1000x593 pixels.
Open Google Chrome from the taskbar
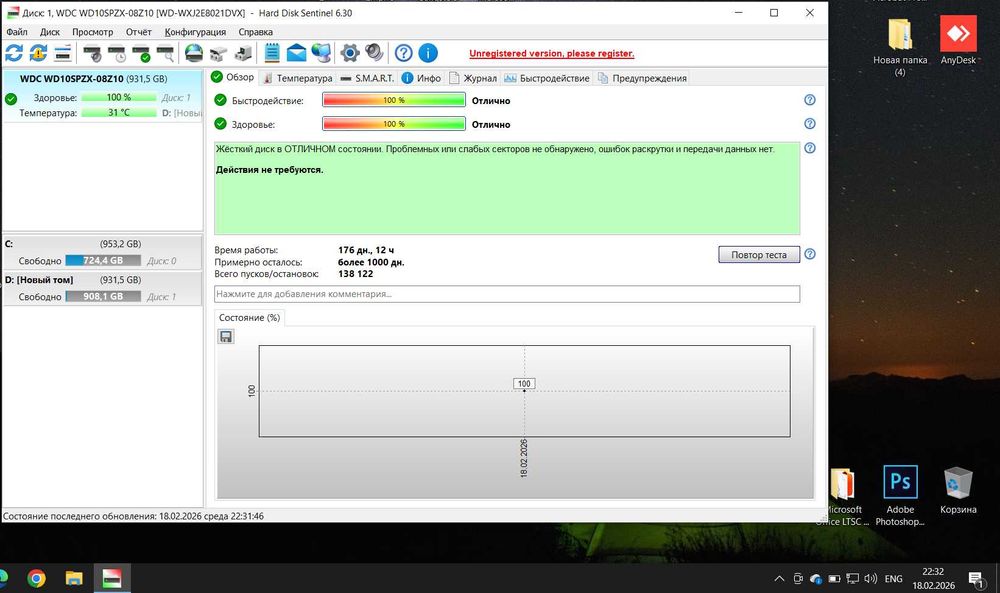(36, 578)
